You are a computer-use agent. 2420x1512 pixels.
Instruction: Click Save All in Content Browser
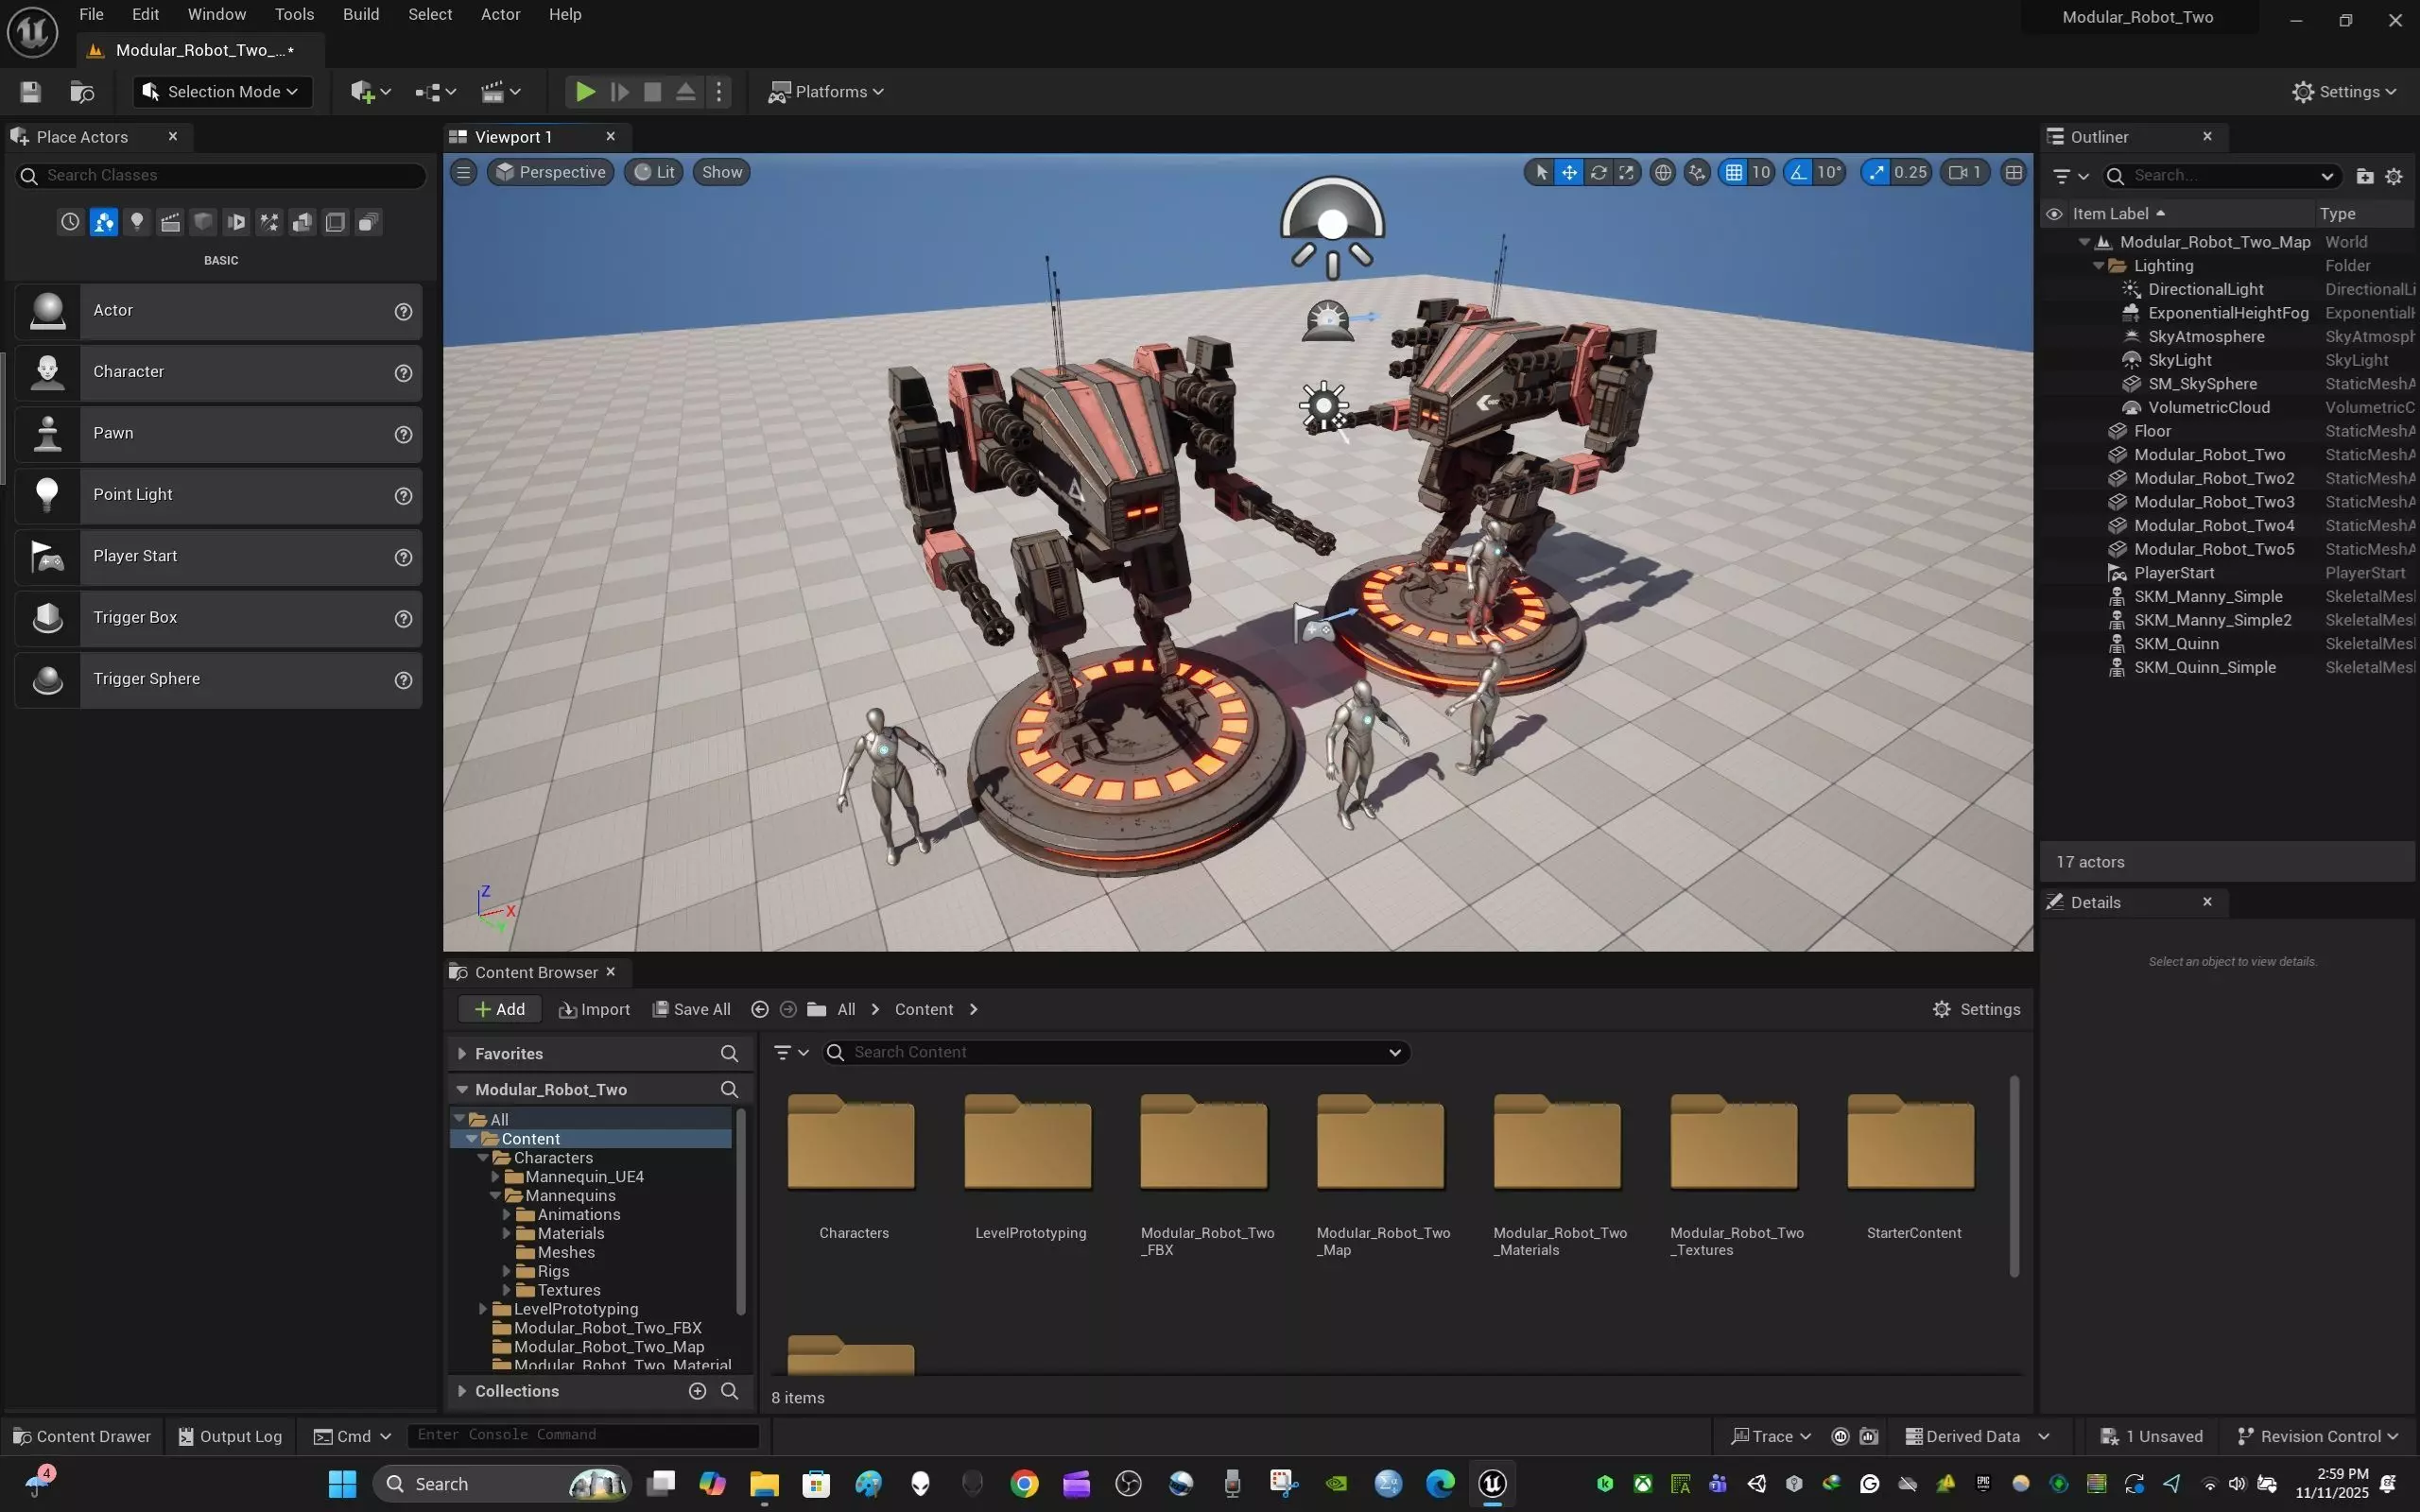pos(691,1009)
